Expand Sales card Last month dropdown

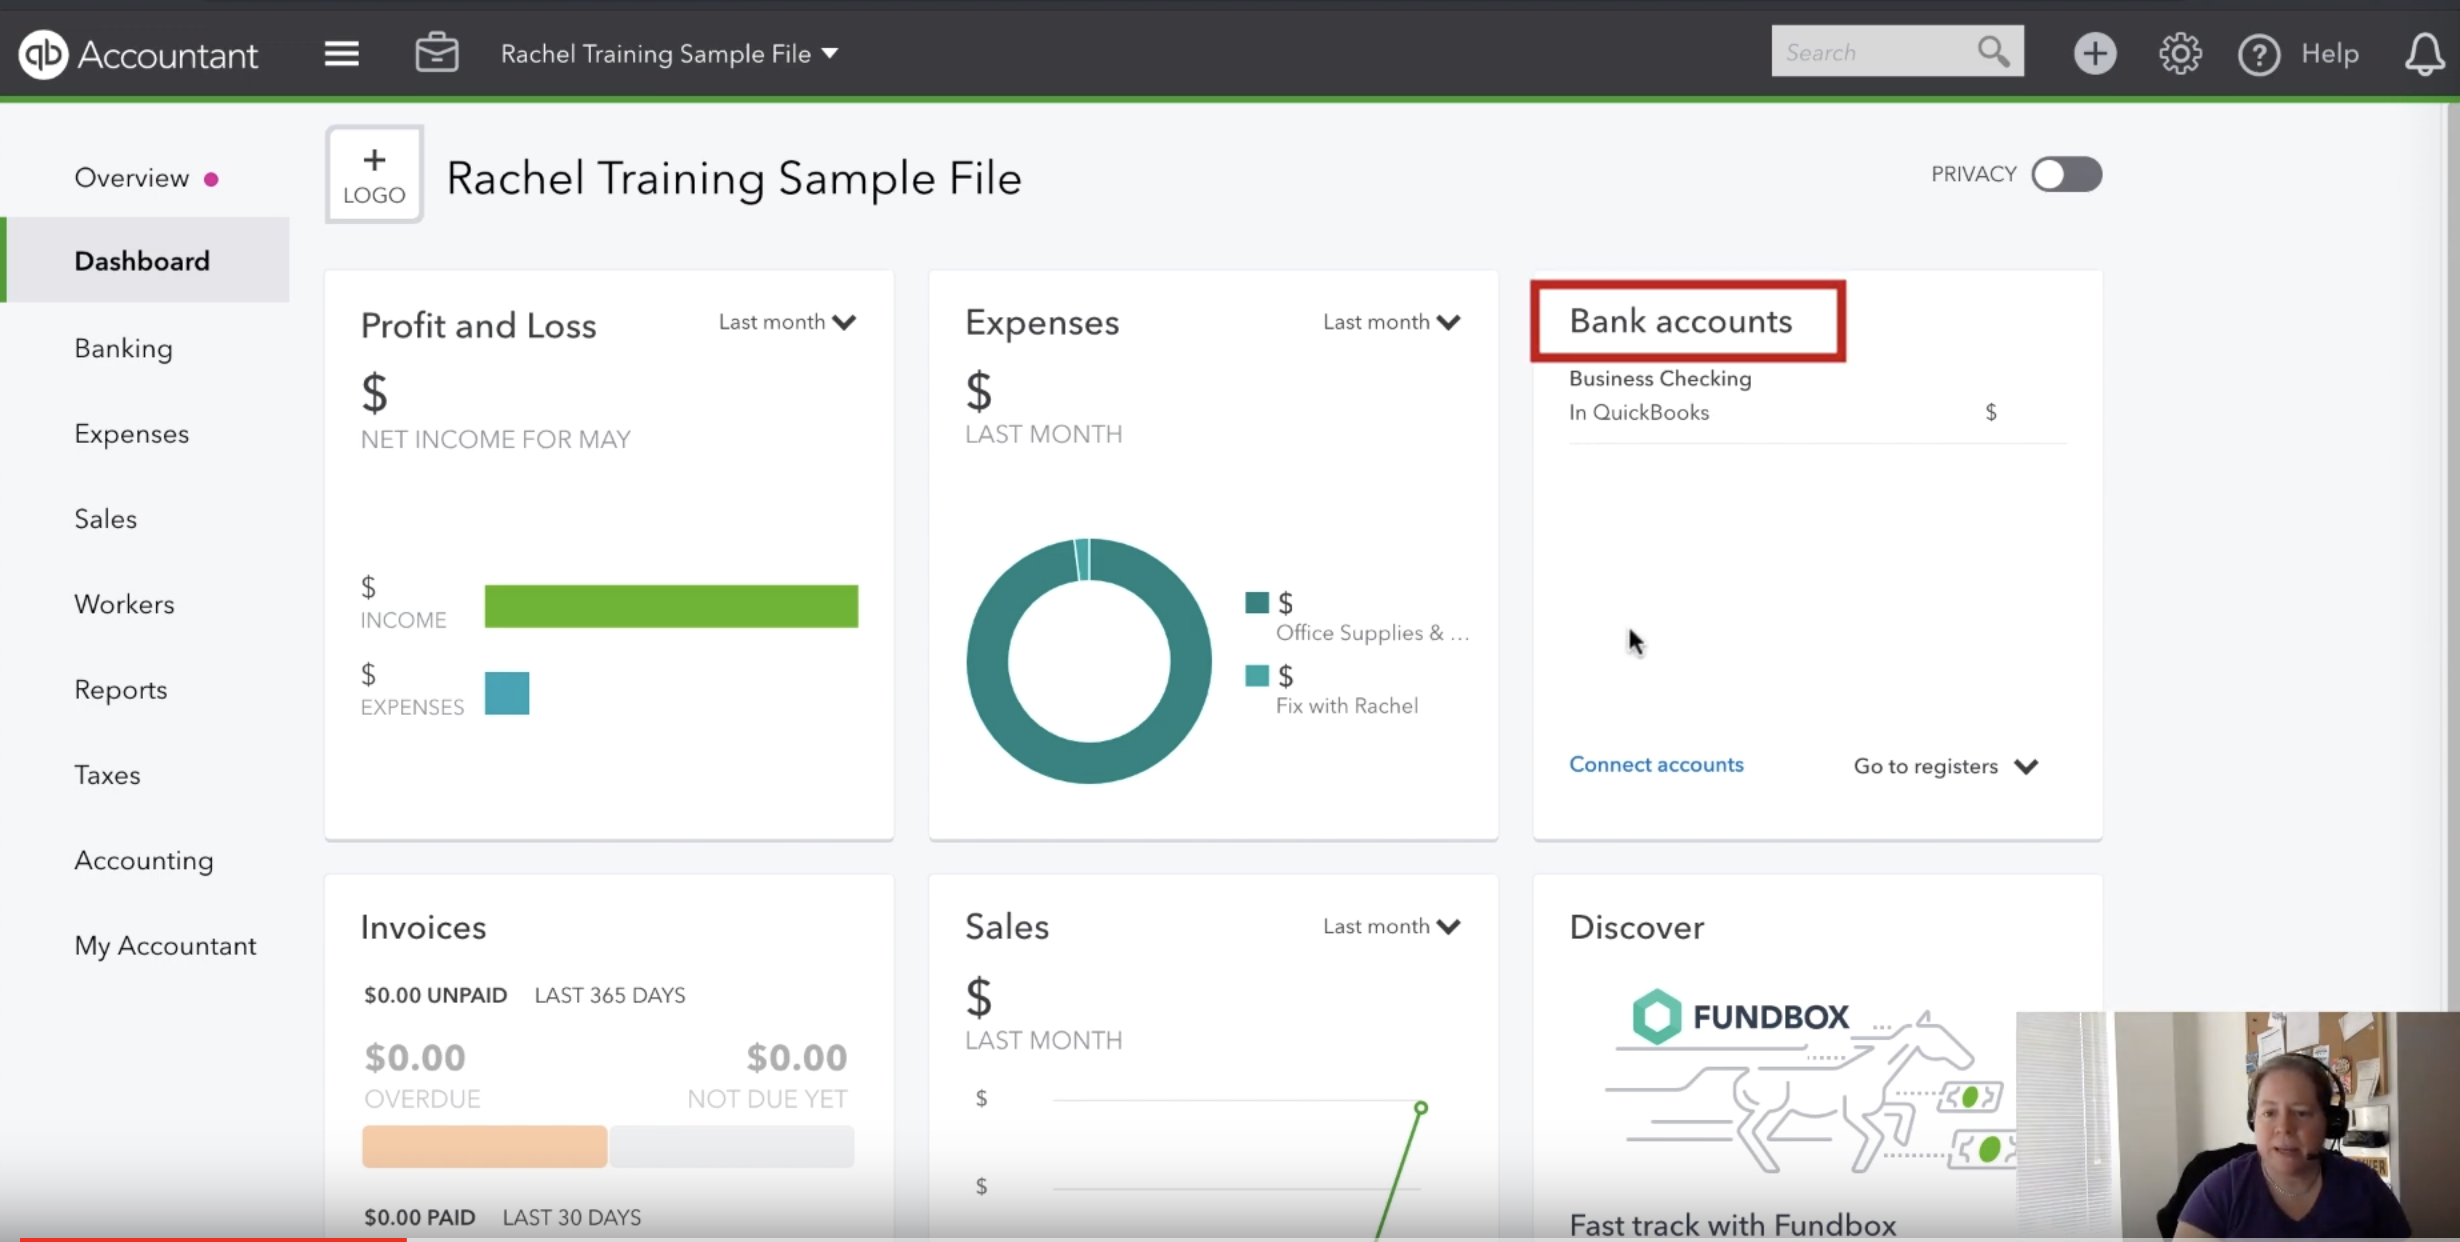click(x=1392, y=926)
